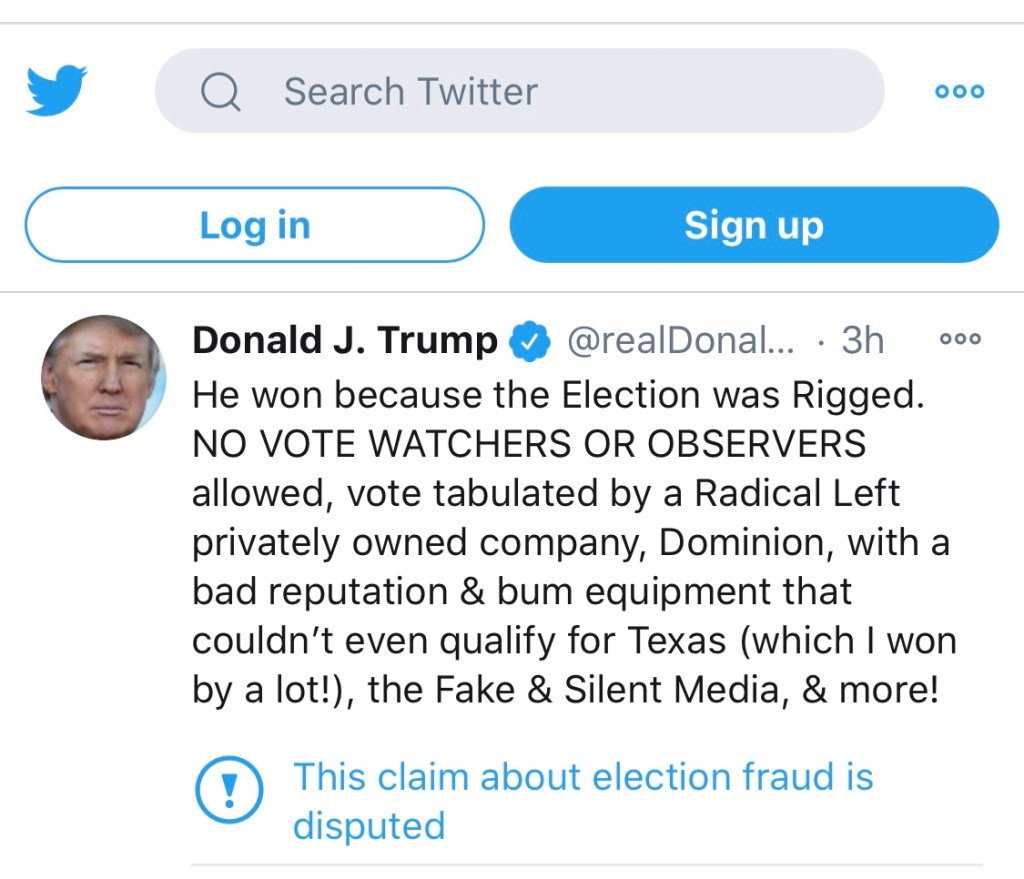The height and width of the screenshot is (879, 1024).
Task: Expand the tweet's three-dot options menu
Action: [x=961, y=339]
